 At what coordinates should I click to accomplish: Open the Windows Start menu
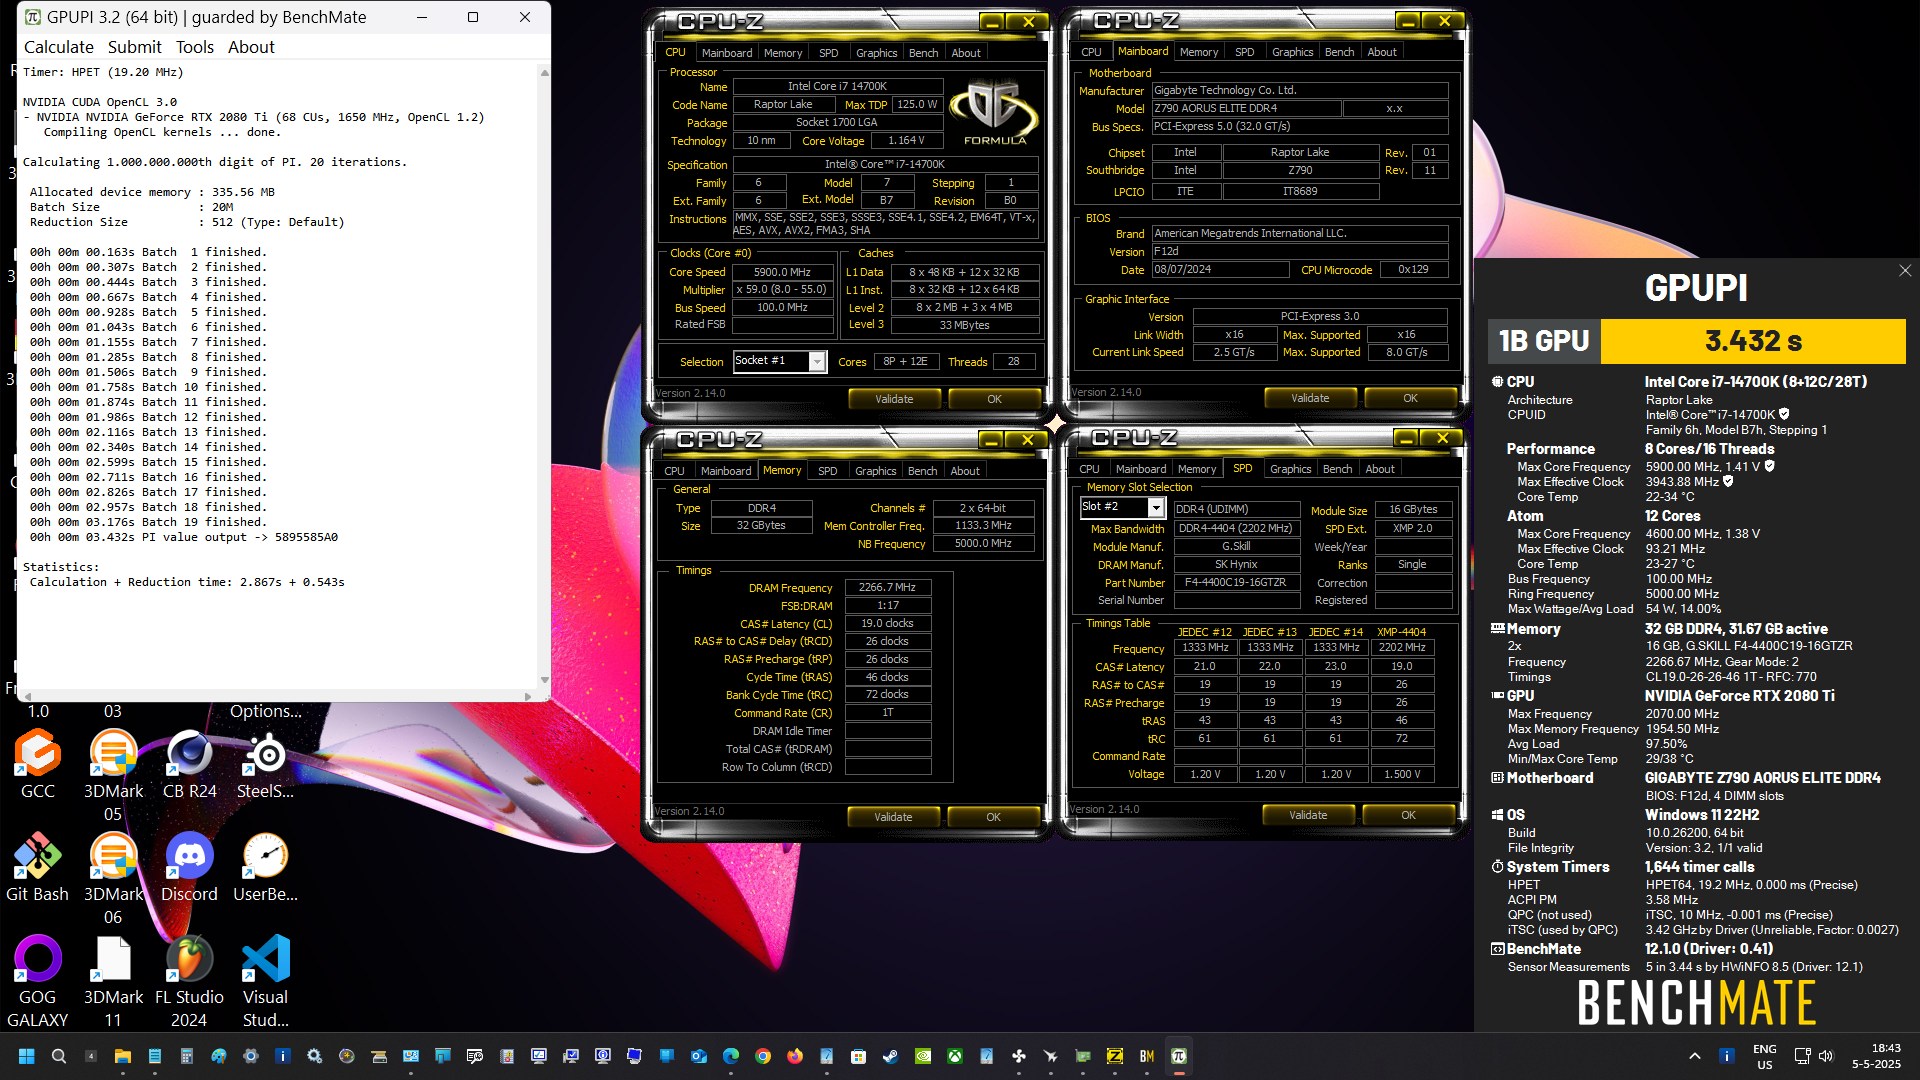point(27,1056)
